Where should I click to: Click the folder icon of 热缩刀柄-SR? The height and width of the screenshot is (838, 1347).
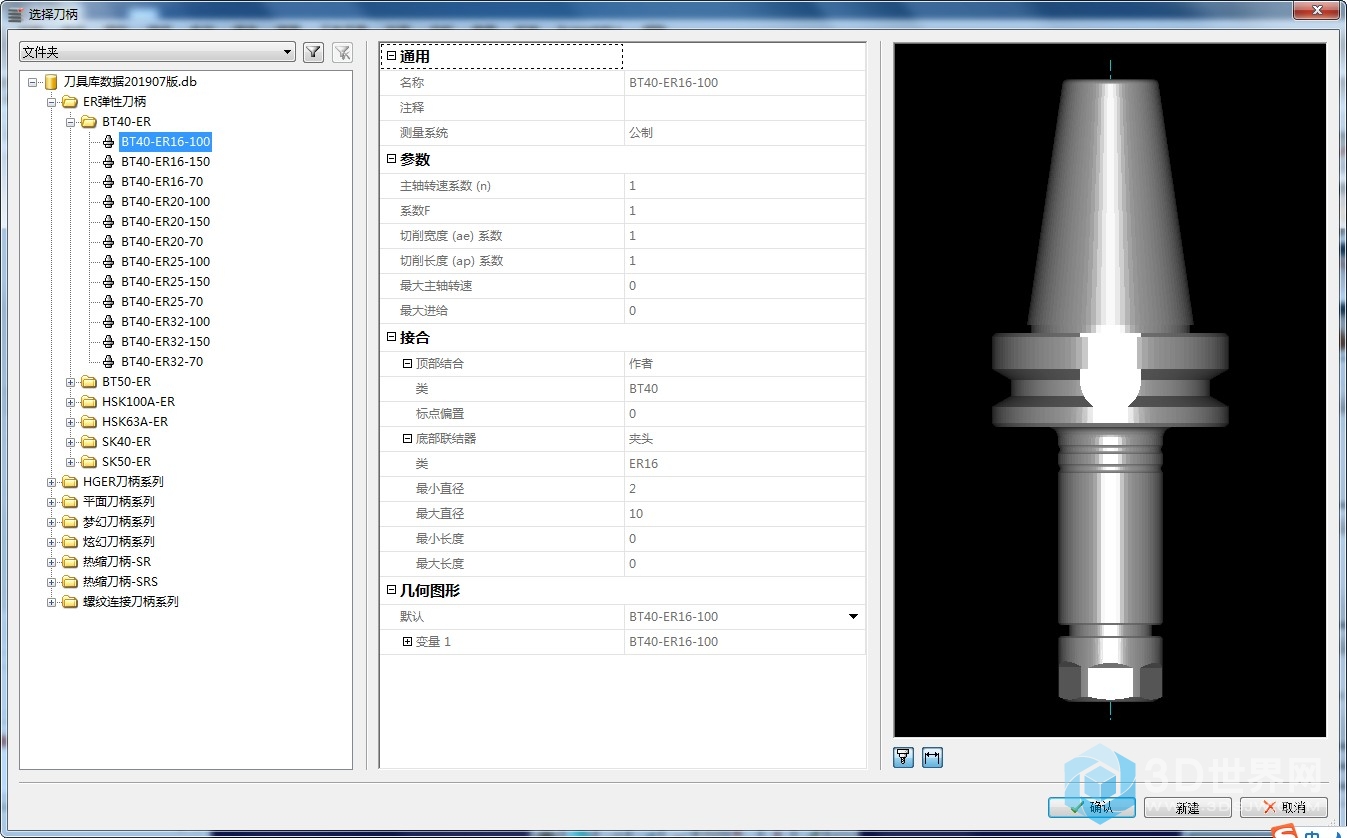pyautogui.click(x=70, y=562)
